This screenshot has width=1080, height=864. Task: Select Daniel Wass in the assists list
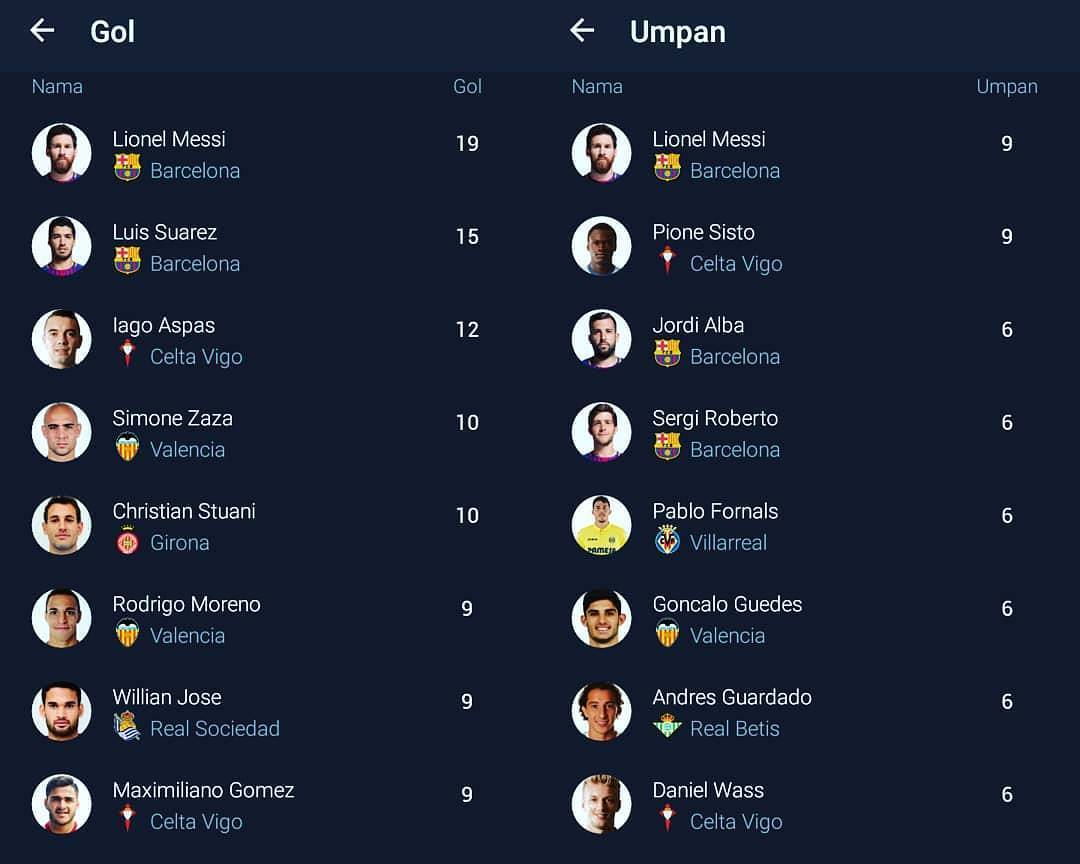tap(804, 804)
